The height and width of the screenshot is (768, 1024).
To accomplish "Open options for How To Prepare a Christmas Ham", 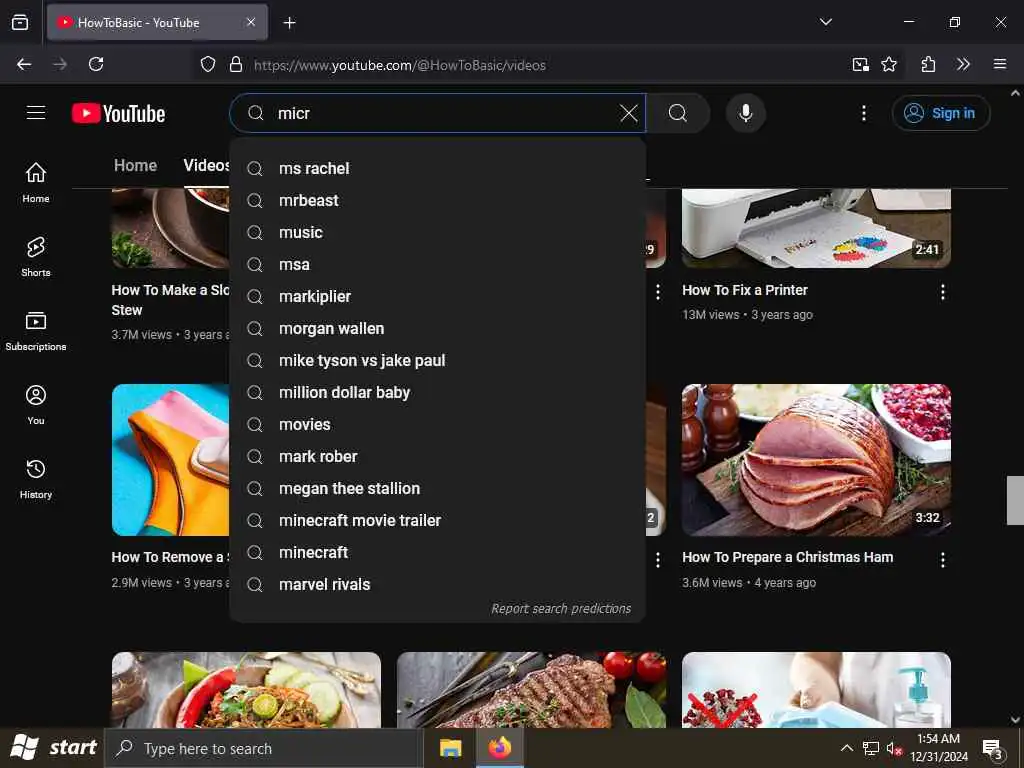I will pyautogui.click(x=942, y=560).
